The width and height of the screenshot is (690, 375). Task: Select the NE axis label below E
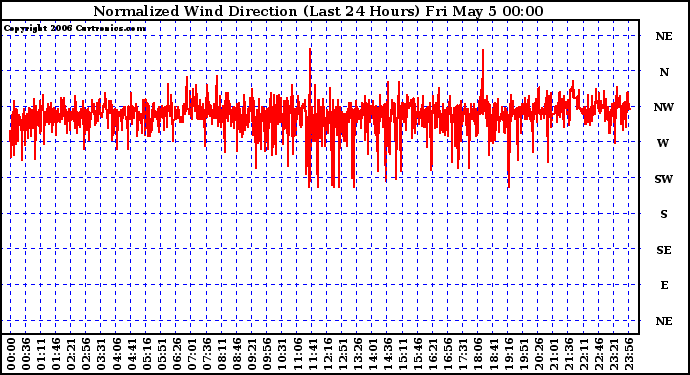point(664,321)
